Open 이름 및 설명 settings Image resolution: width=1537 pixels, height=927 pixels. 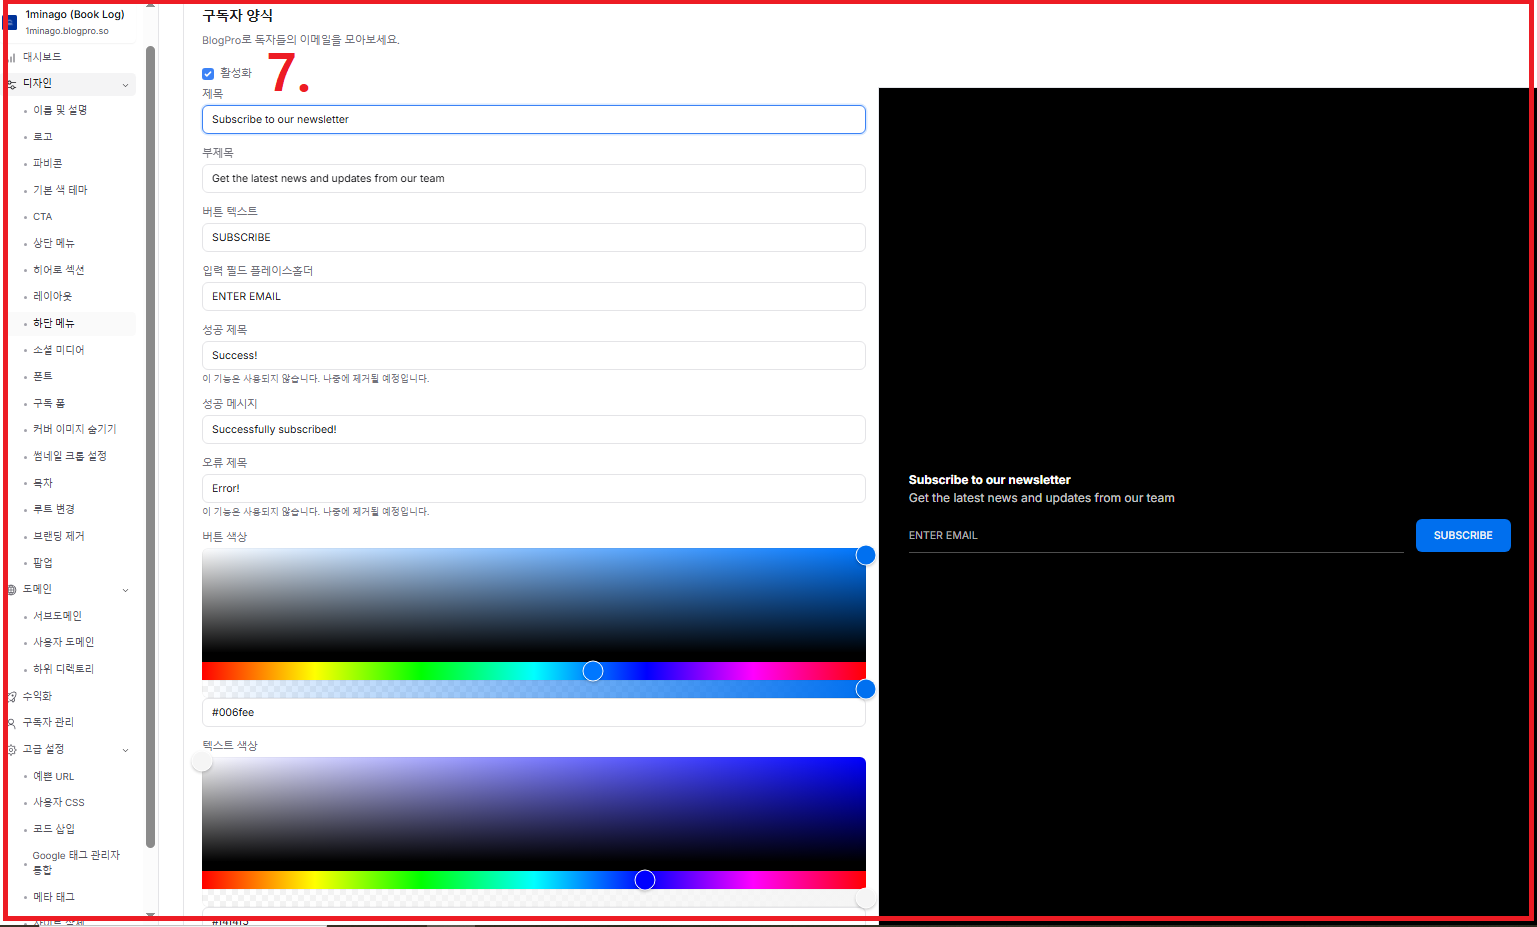(x=60, y=110)
